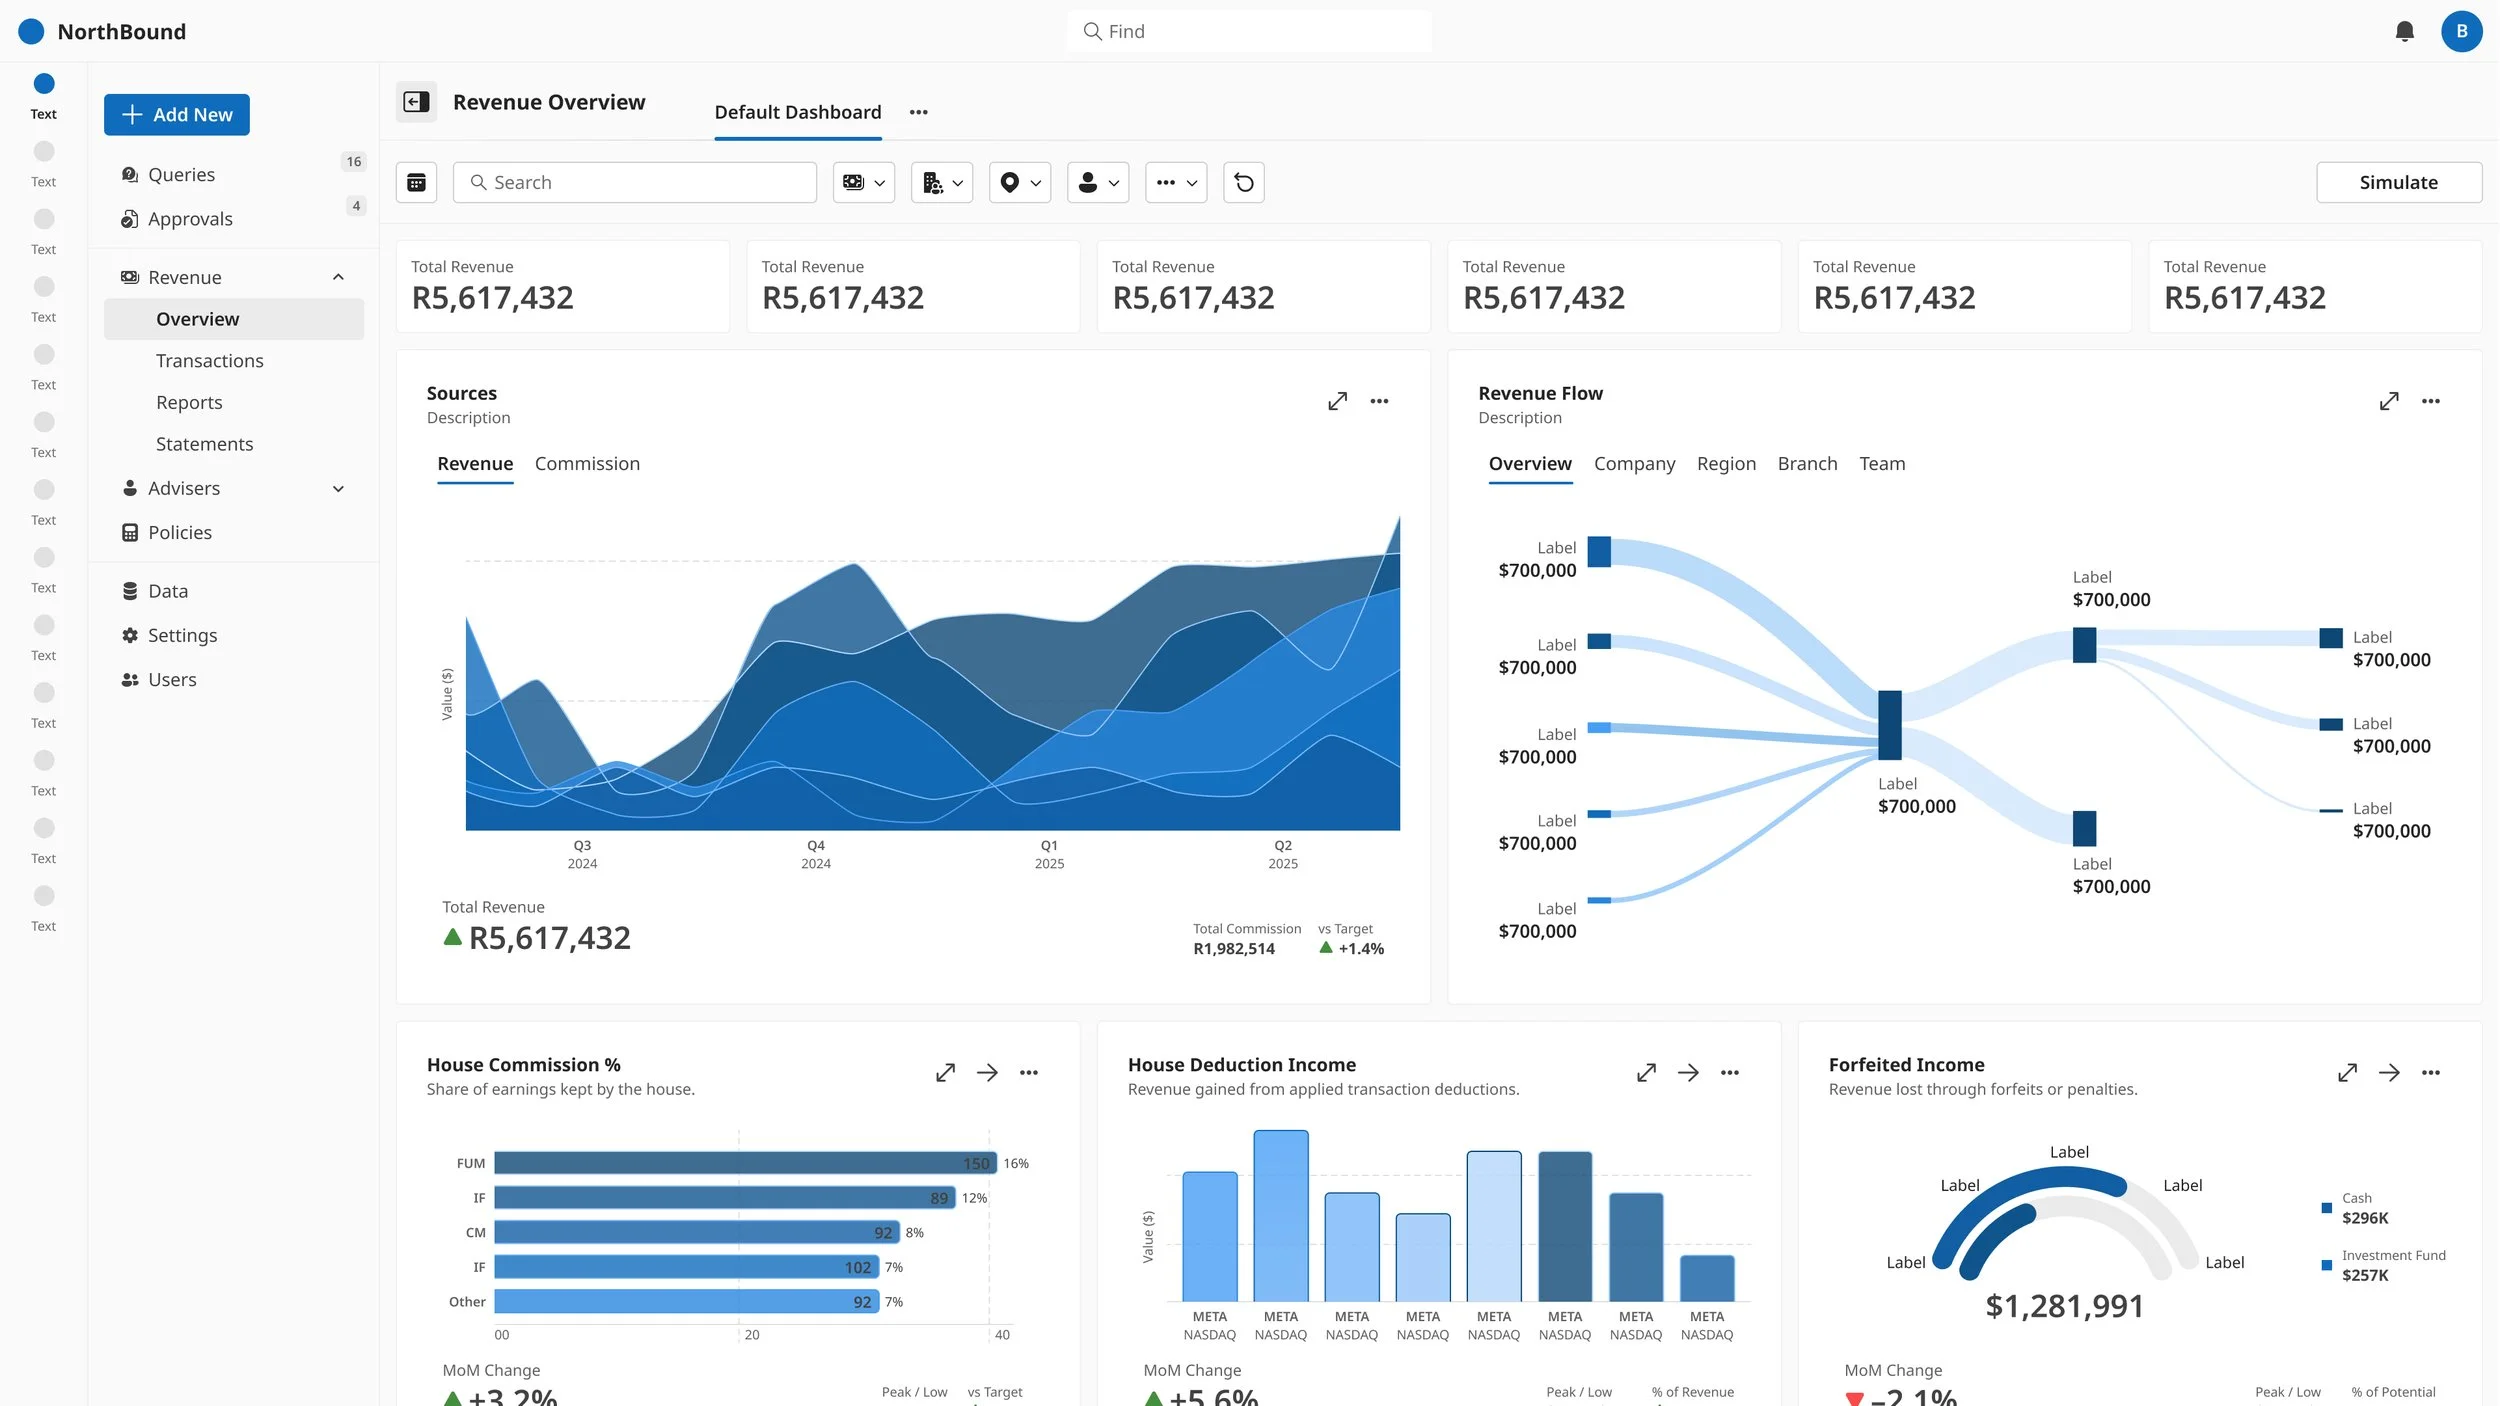Click the dashboard Search input
This screenshot has width=2500, height=1406.
pyautogui.click(x=634, y=182)
